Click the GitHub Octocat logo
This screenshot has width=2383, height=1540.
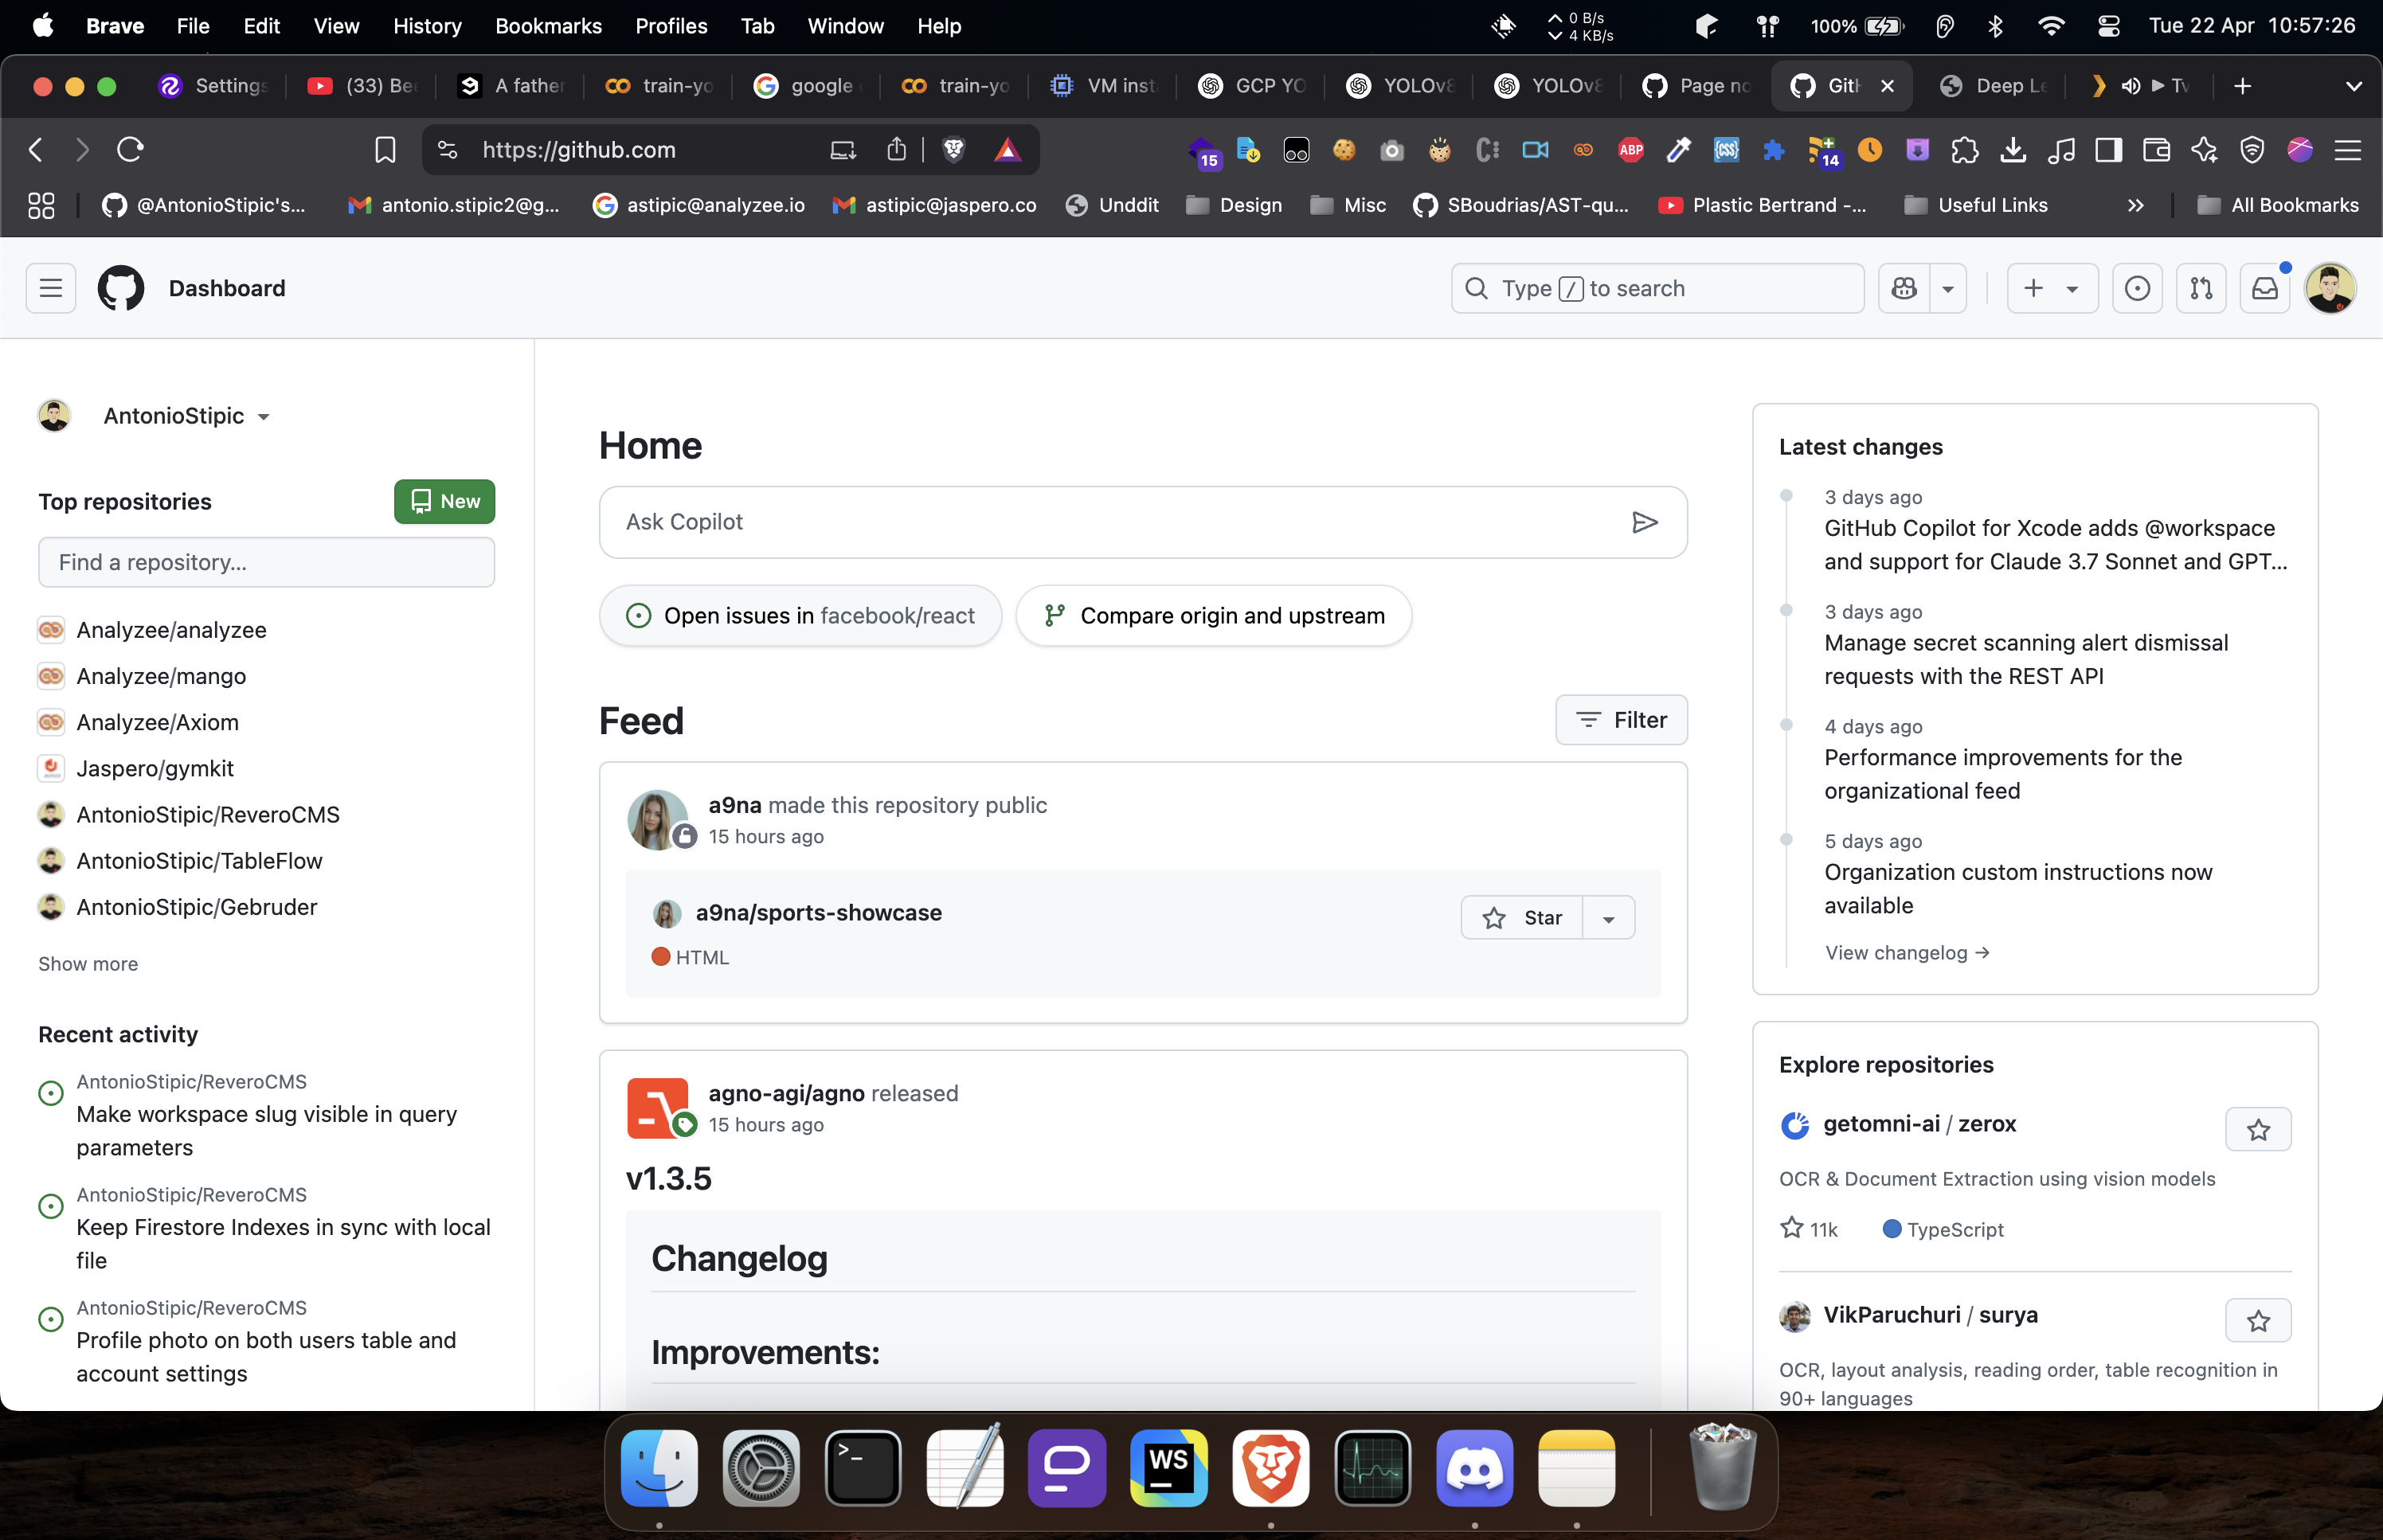coord(120,289)
